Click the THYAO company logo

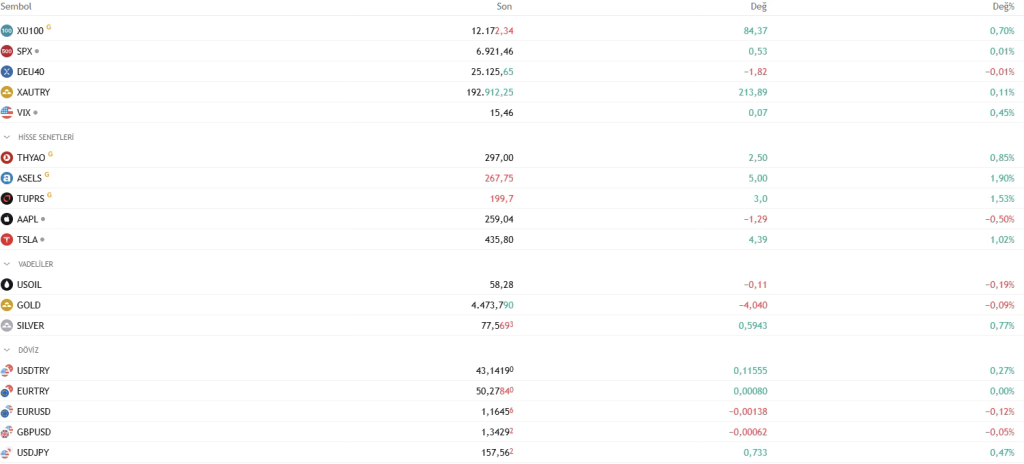(7, 158)
